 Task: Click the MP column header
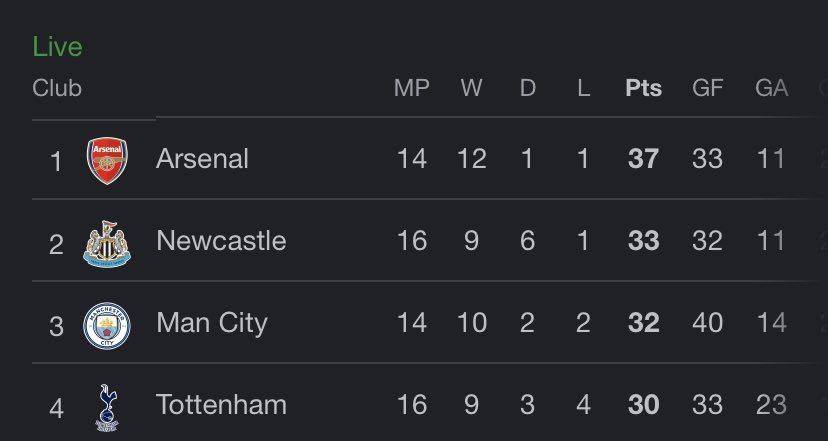coord(412,88)
